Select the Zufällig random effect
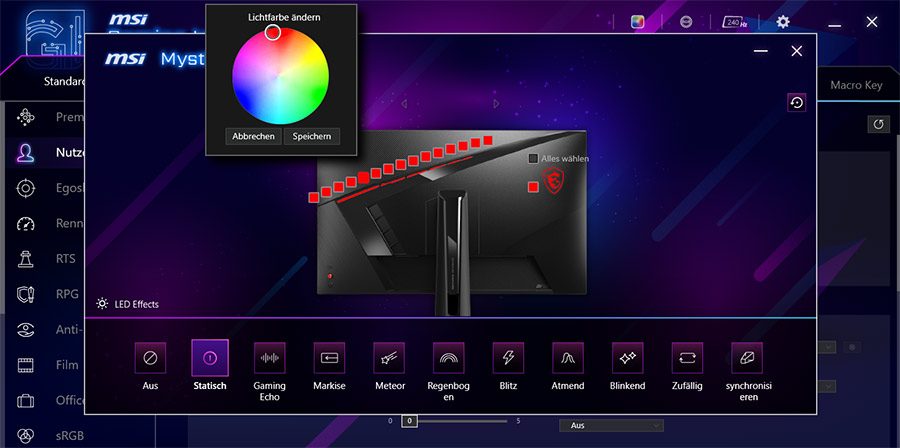The image size is (900, 448). [x=687, y=357]
